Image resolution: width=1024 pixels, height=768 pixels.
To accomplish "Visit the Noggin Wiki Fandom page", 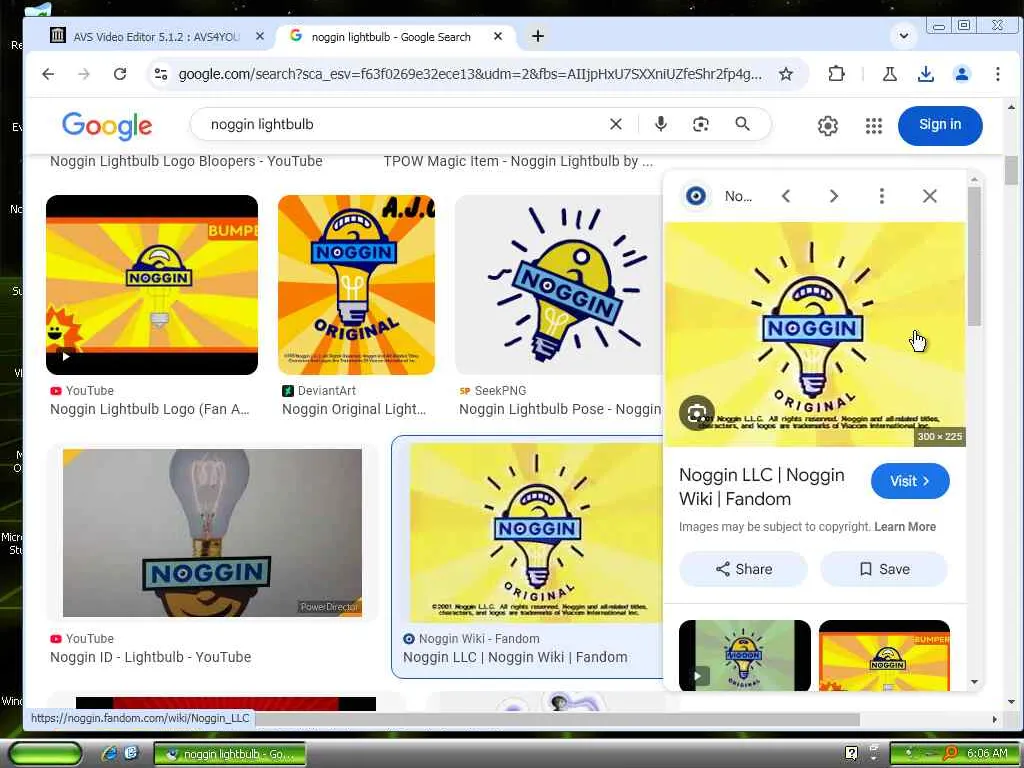I will pyautogui.click(x=910, y=481).
